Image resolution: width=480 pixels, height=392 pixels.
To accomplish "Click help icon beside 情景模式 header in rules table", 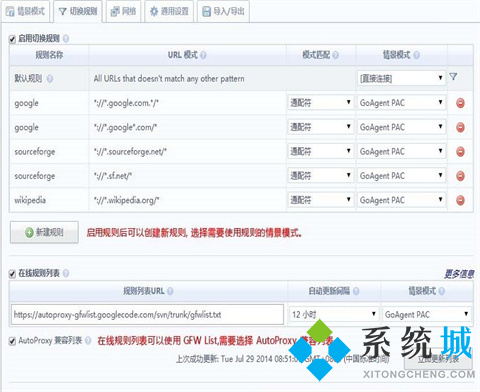I will pos(416,55).
